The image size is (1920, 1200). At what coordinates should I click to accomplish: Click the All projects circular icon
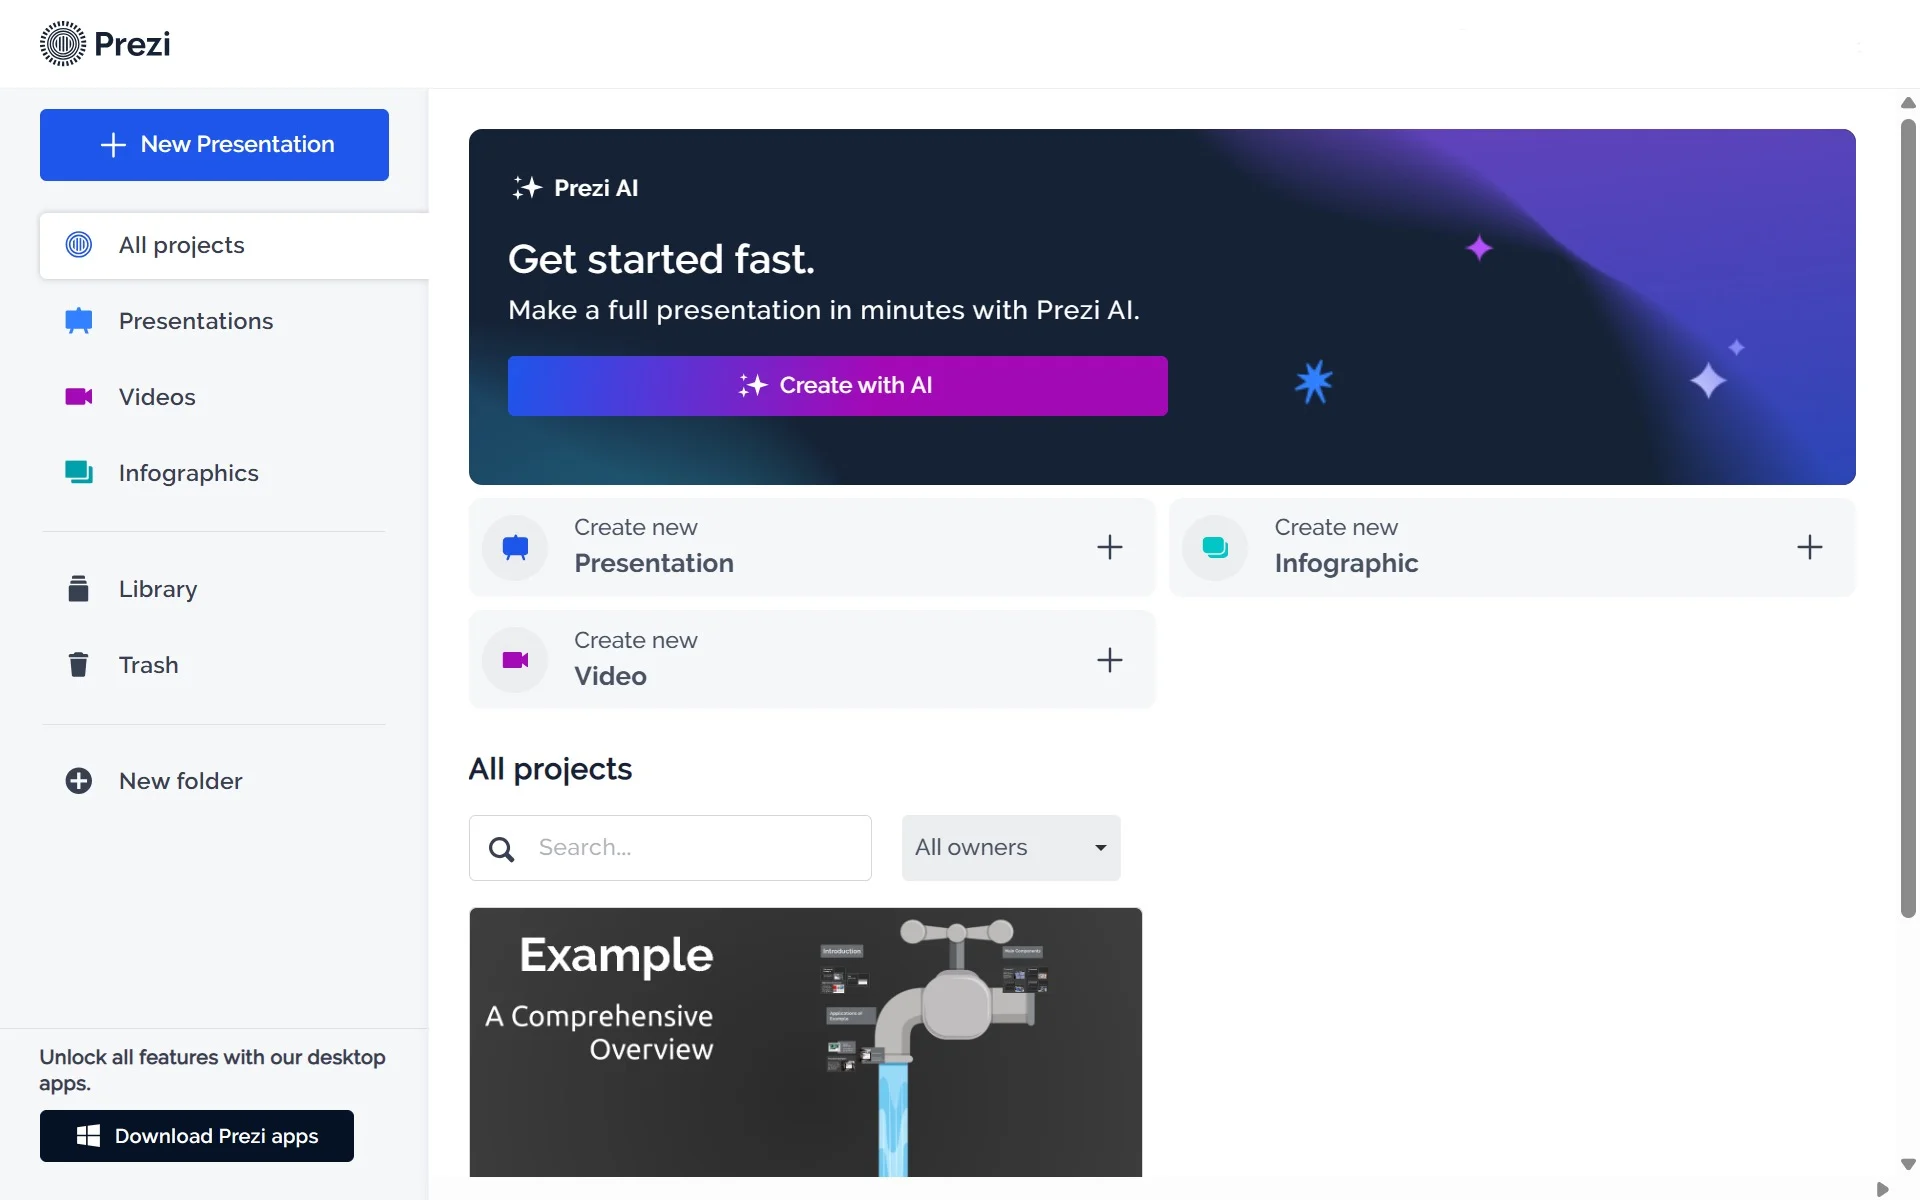click(79, 245)
